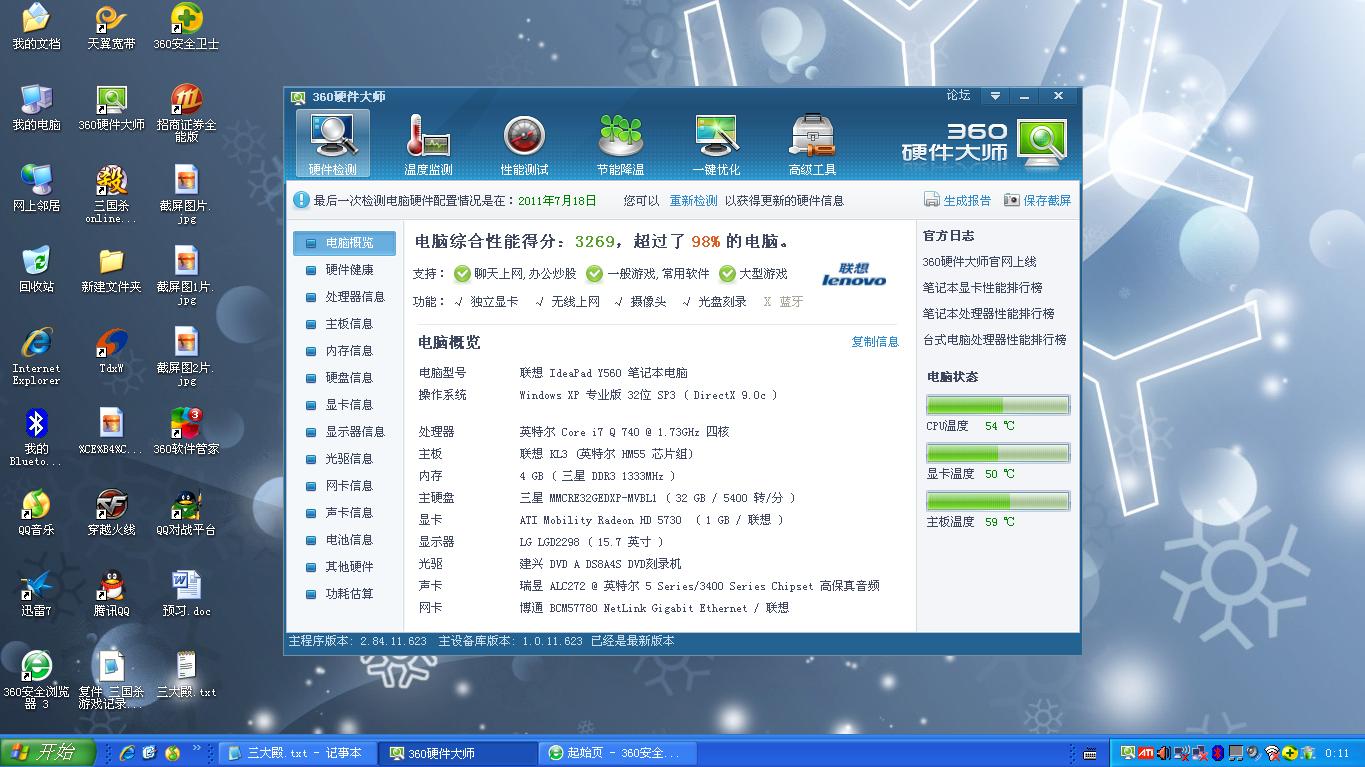Image resolution: width=1365 pixels, height=767 pixels.
Task: Click the 360软件管家 desktop icon
Action: (186, 432)
